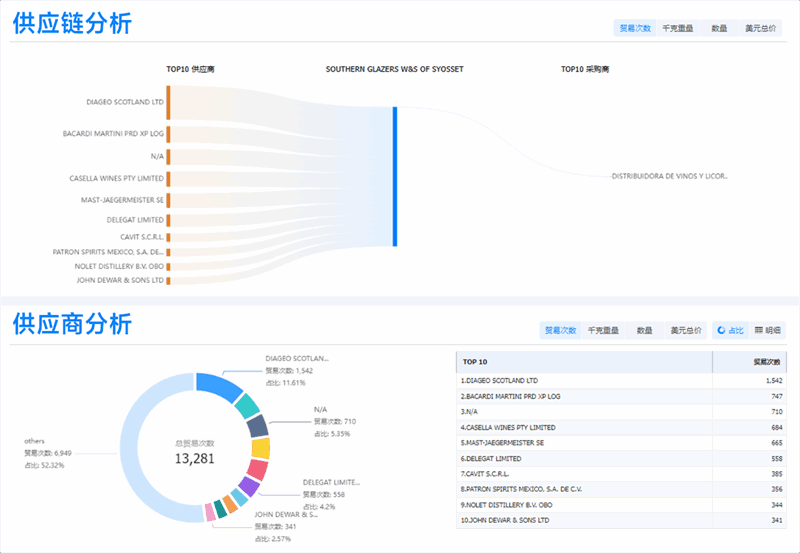Click the orange DIAGEO SCOTLAND LTD Sankey node

click(168, 102)
